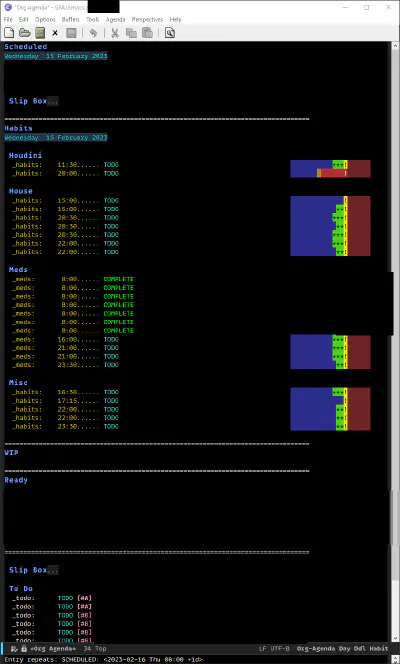The image size is (400, 664).
Task: Open the Help menu
Action: click(x=175, y=19)
